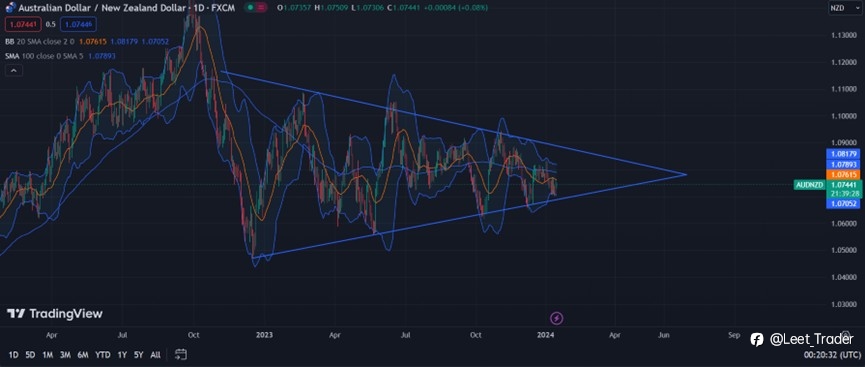Set chart range to 5D

tap(30, 355)
